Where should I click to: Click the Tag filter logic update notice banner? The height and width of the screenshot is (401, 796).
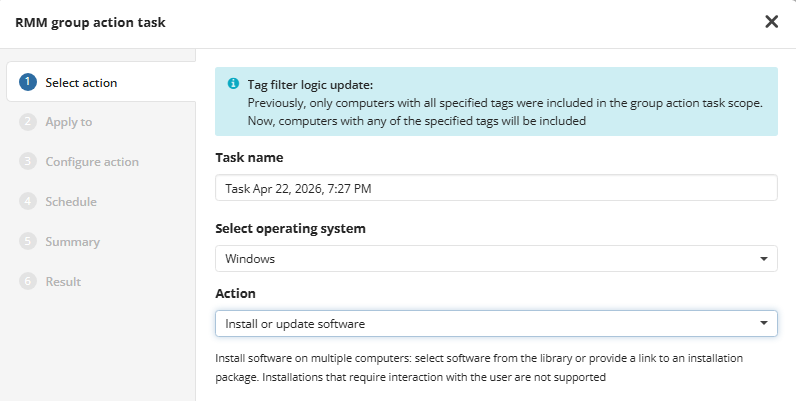click(496, 102)
